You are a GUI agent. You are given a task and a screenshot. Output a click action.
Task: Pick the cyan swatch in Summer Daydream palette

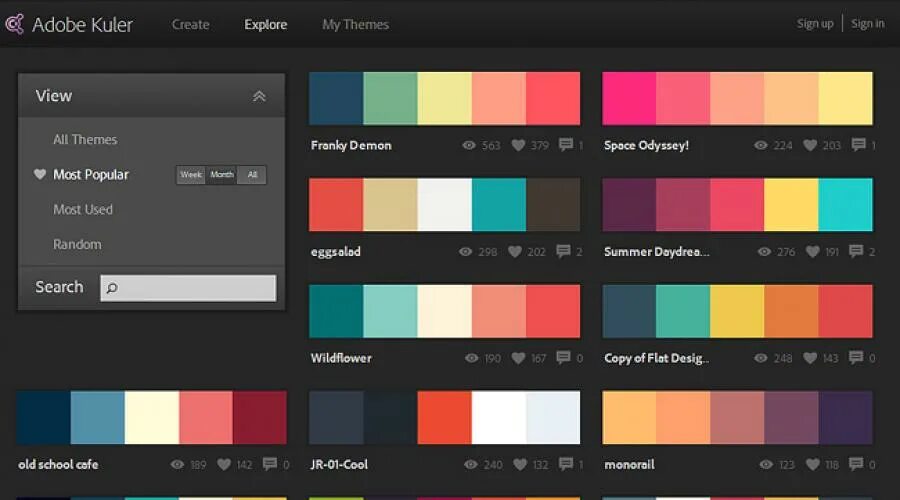point(845,204)
